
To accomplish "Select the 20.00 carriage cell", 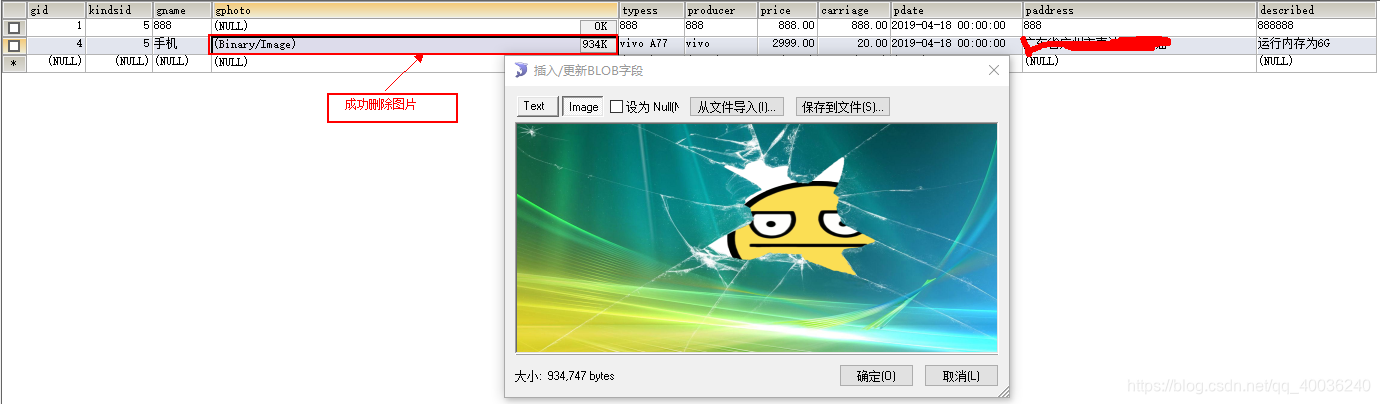I will click(x=854, y=44).
